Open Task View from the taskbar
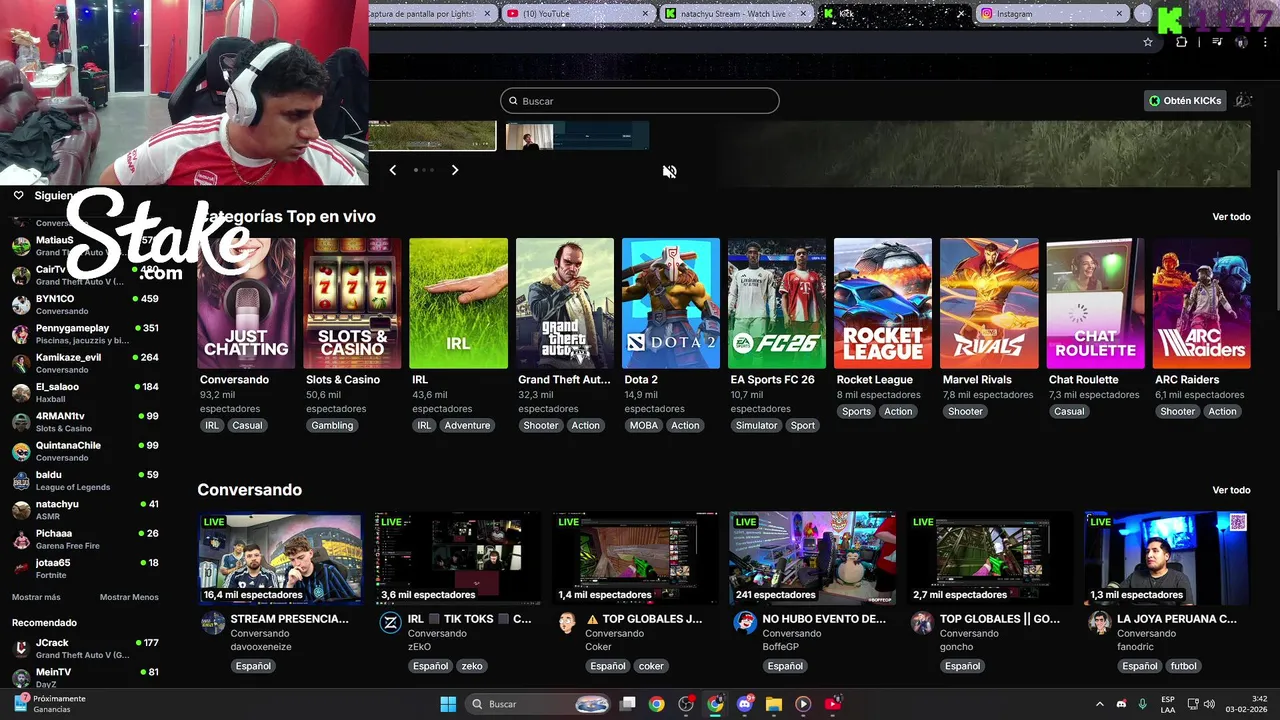This screenshot has width=1280, height=720. tap(628, 704)
